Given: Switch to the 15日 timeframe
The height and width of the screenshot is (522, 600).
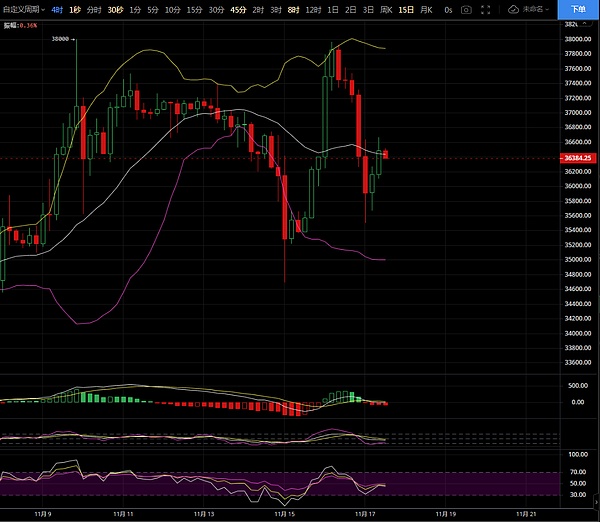Looking at the screenshot, I should (x=404, y=9).
